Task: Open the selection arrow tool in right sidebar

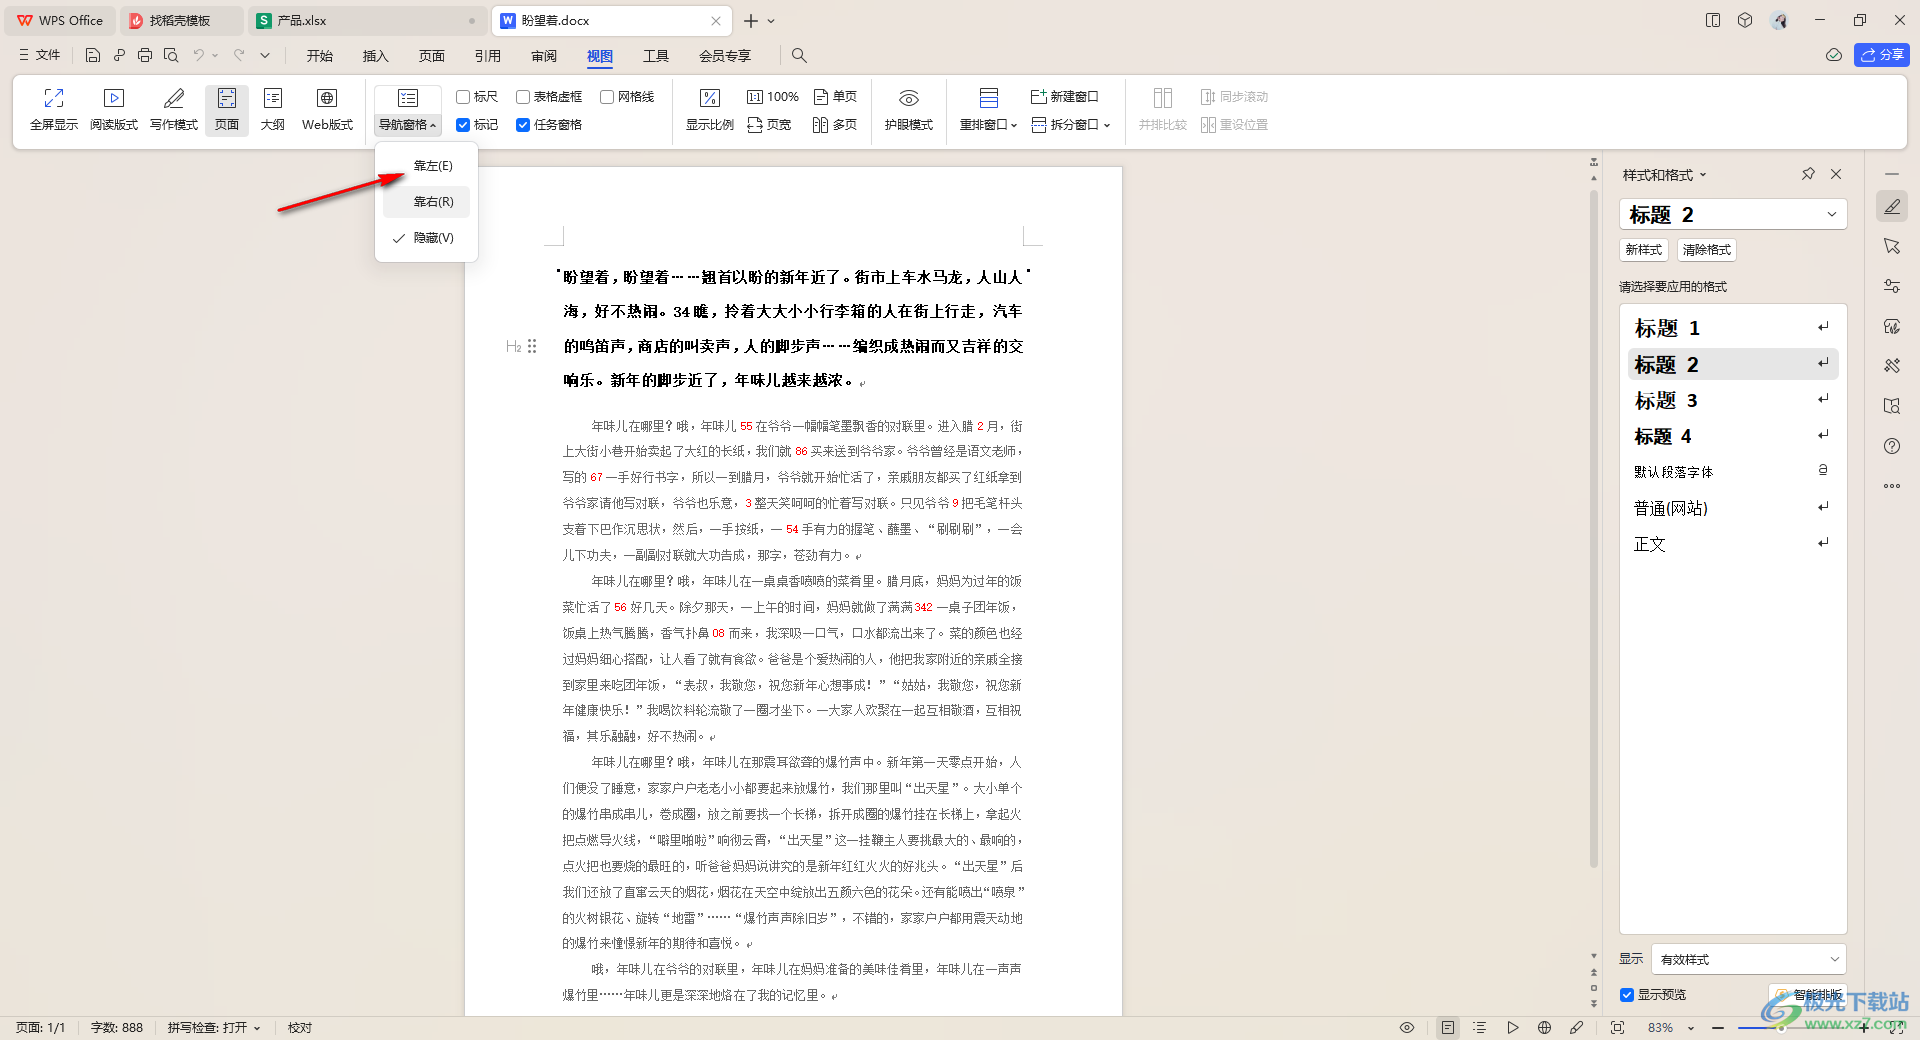Action: tap(1892, 246)
